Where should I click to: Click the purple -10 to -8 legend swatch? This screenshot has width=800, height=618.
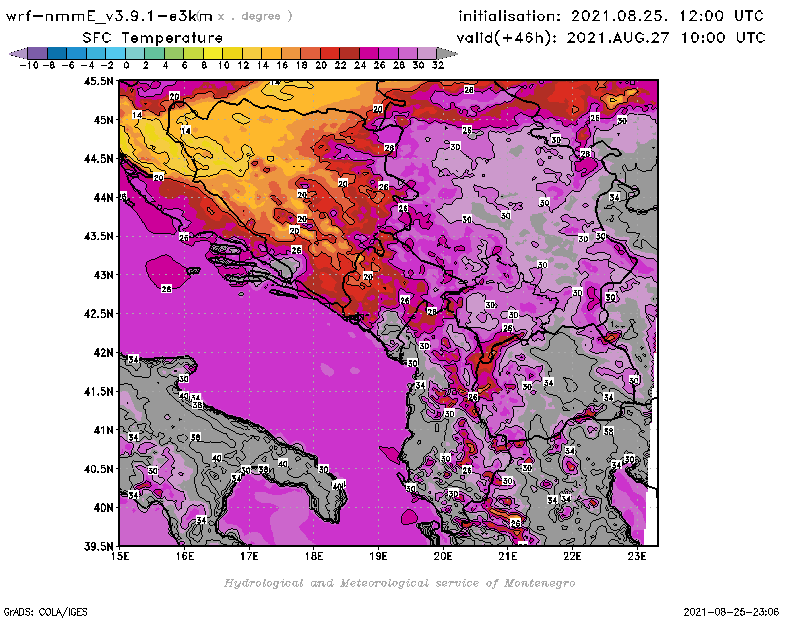pyautogui.click(x=38, y=53)
